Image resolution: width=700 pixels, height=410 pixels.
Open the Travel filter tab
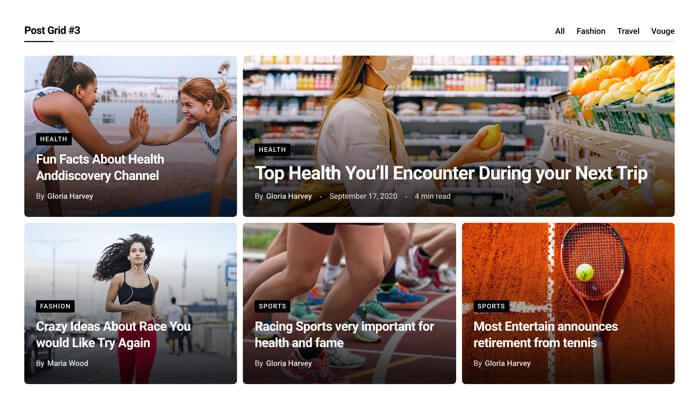point(628,31)
